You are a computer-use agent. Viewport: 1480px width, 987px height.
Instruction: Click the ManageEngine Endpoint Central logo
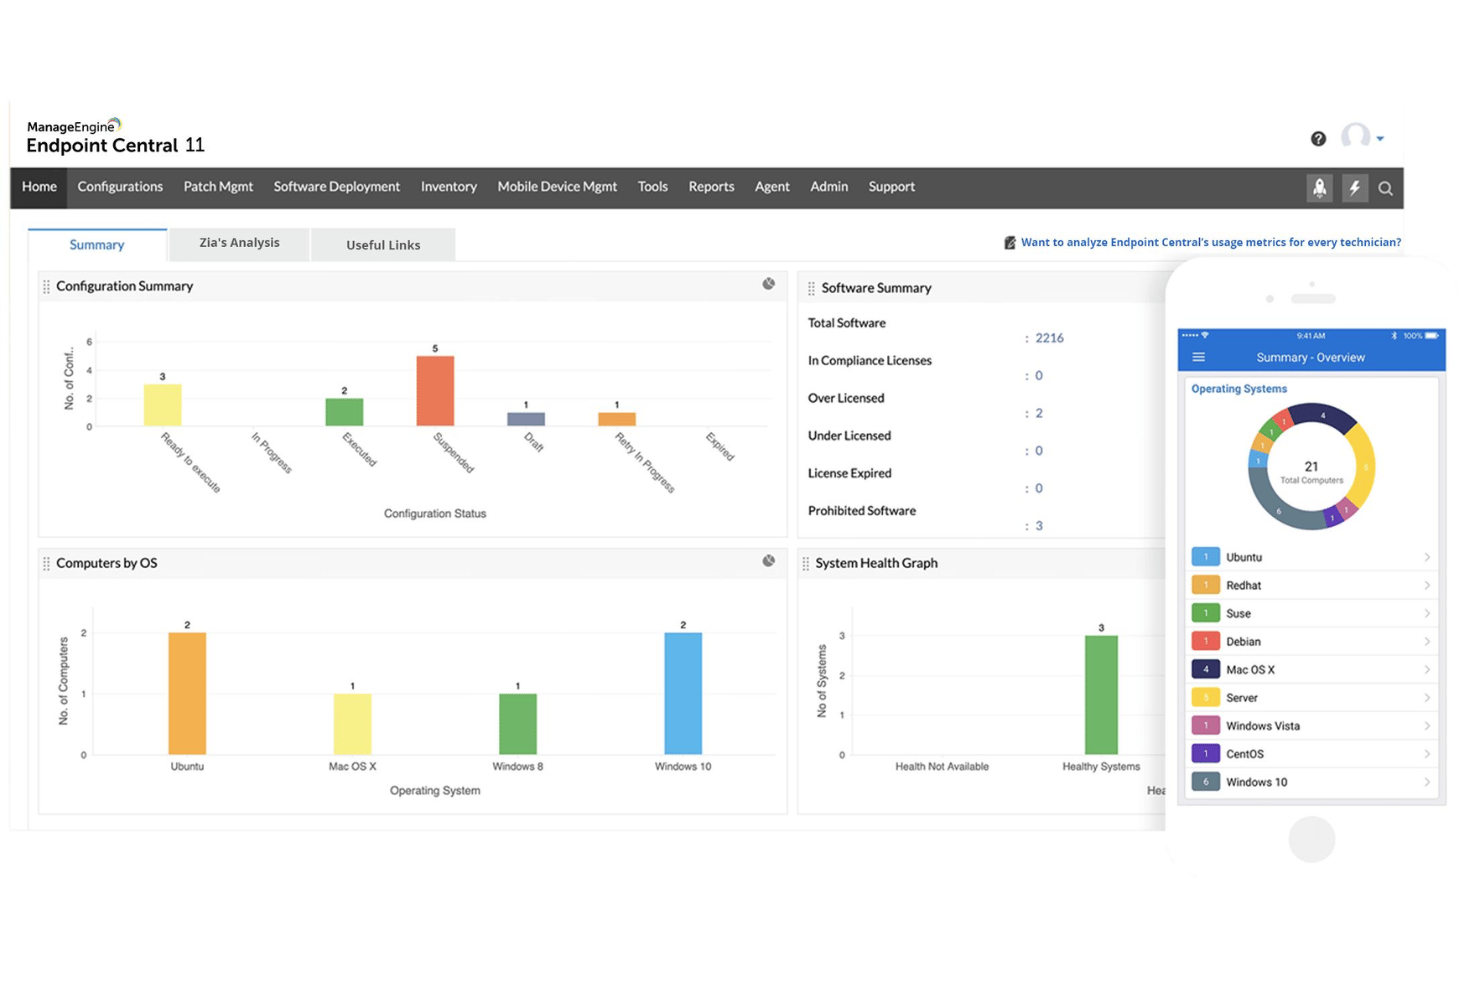point(115,137)
